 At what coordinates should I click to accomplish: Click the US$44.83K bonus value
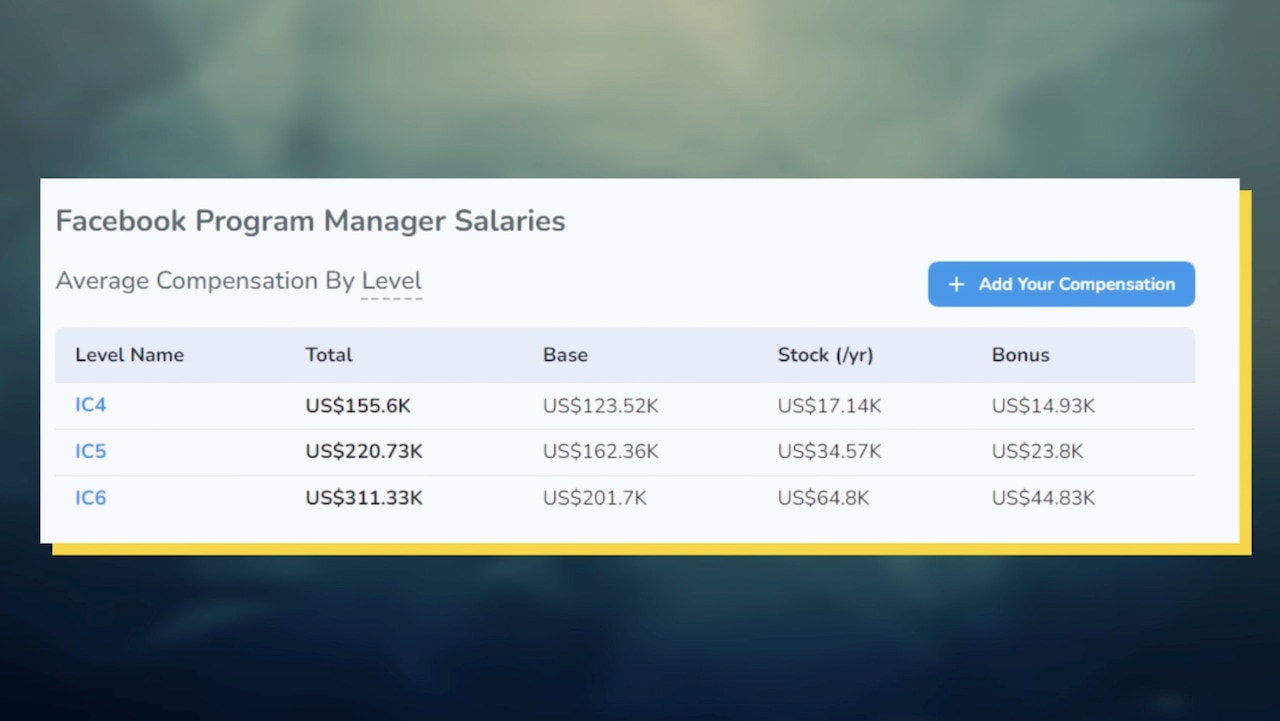click(1044, 498)
